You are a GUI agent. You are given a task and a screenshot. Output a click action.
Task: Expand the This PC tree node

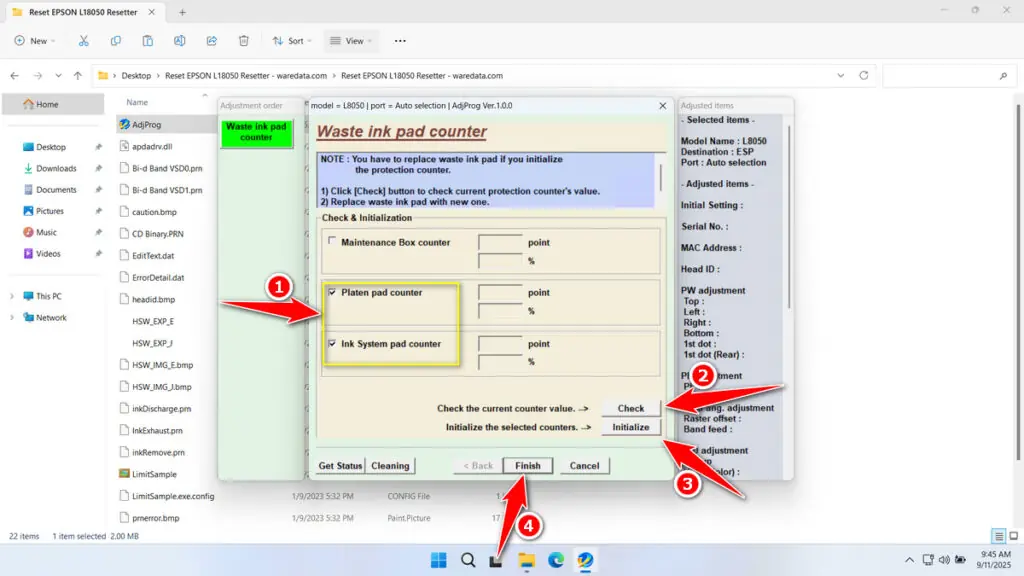[11, 297]
